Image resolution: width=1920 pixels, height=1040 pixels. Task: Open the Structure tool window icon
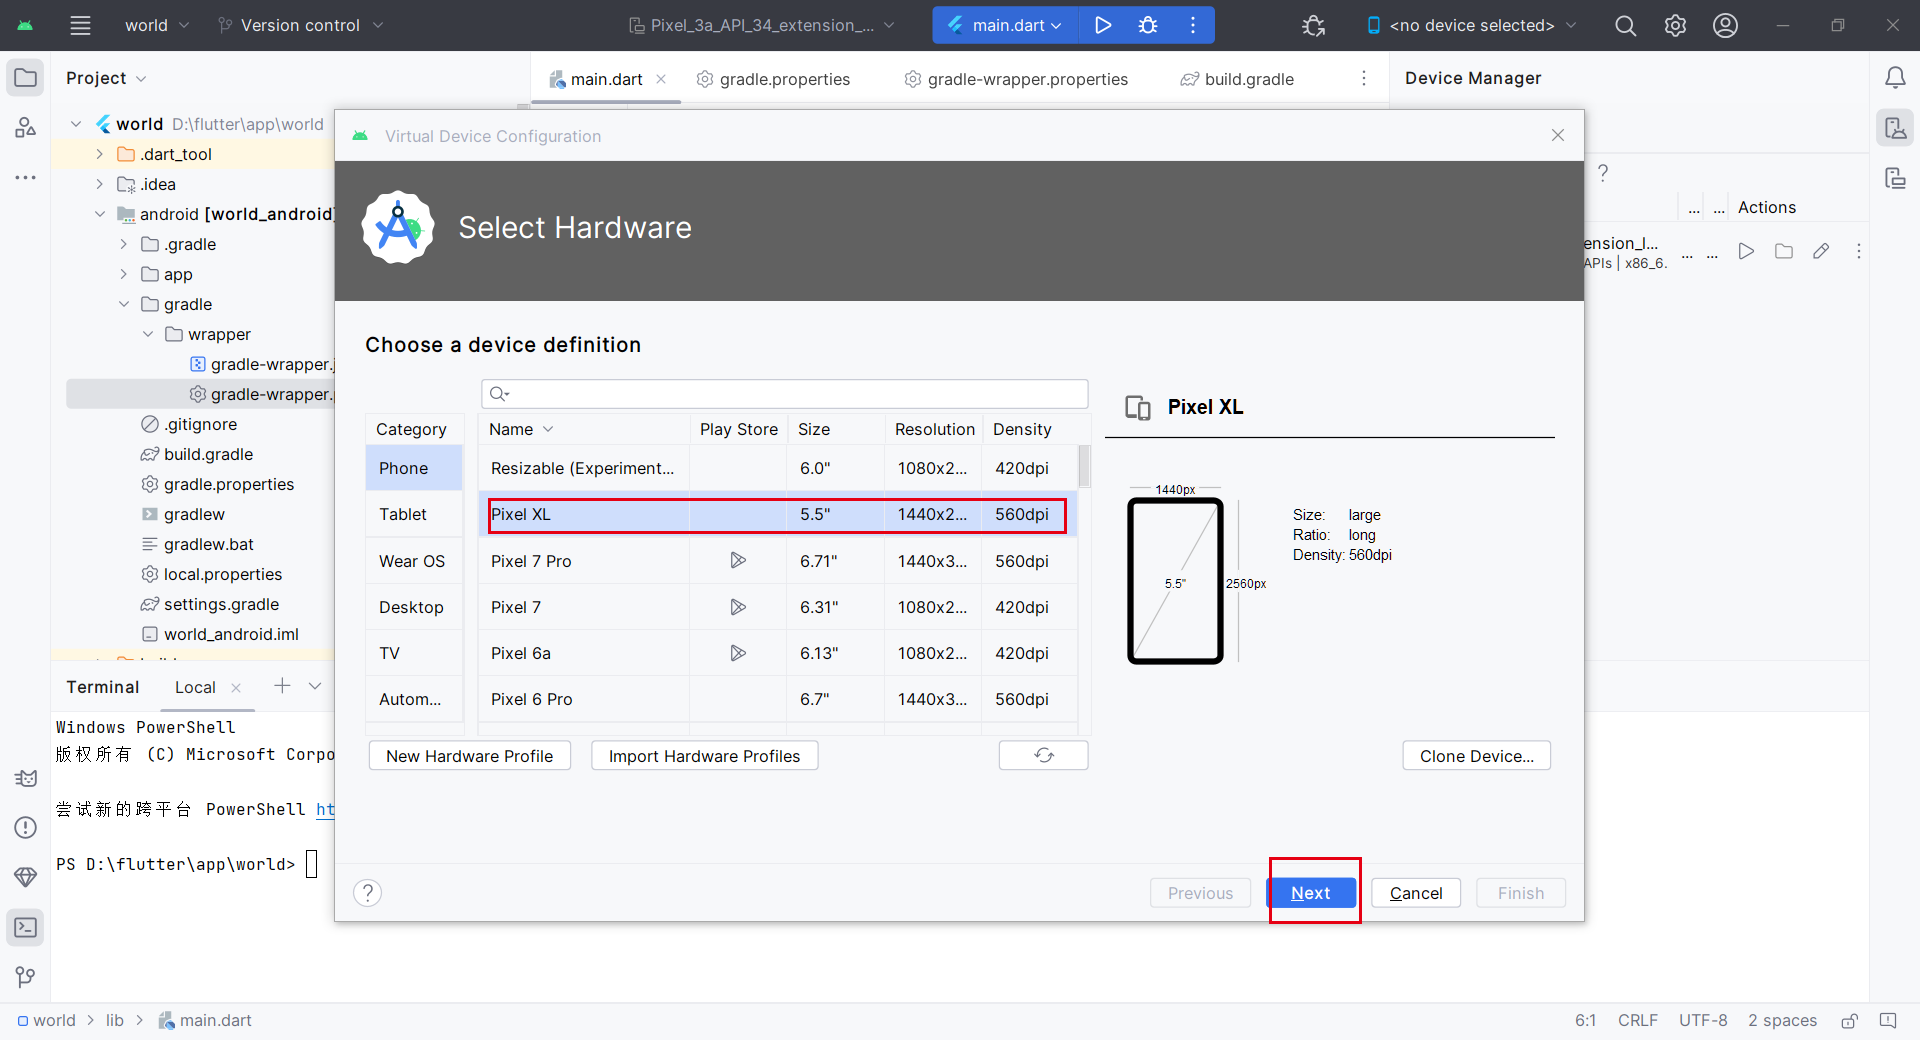26,127
